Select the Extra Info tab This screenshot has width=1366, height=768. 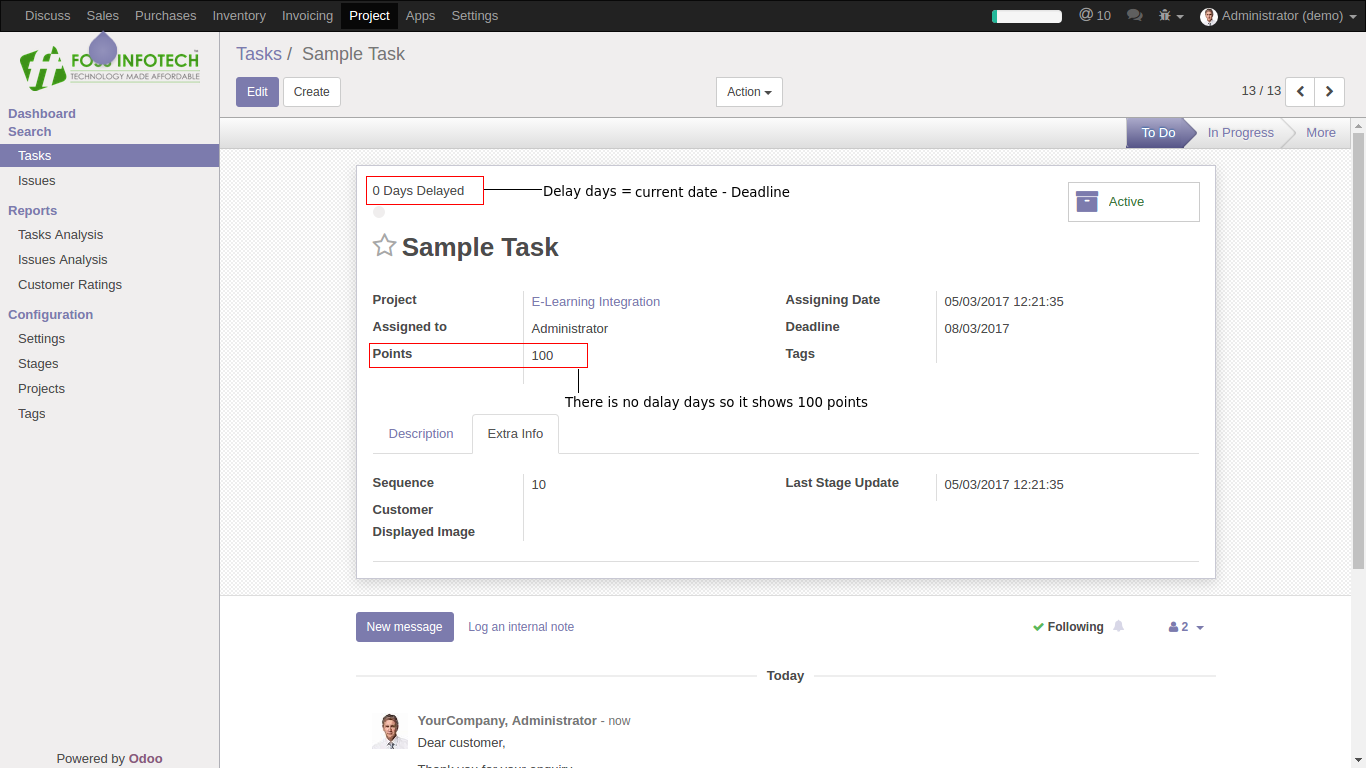(x=515, y=434)
